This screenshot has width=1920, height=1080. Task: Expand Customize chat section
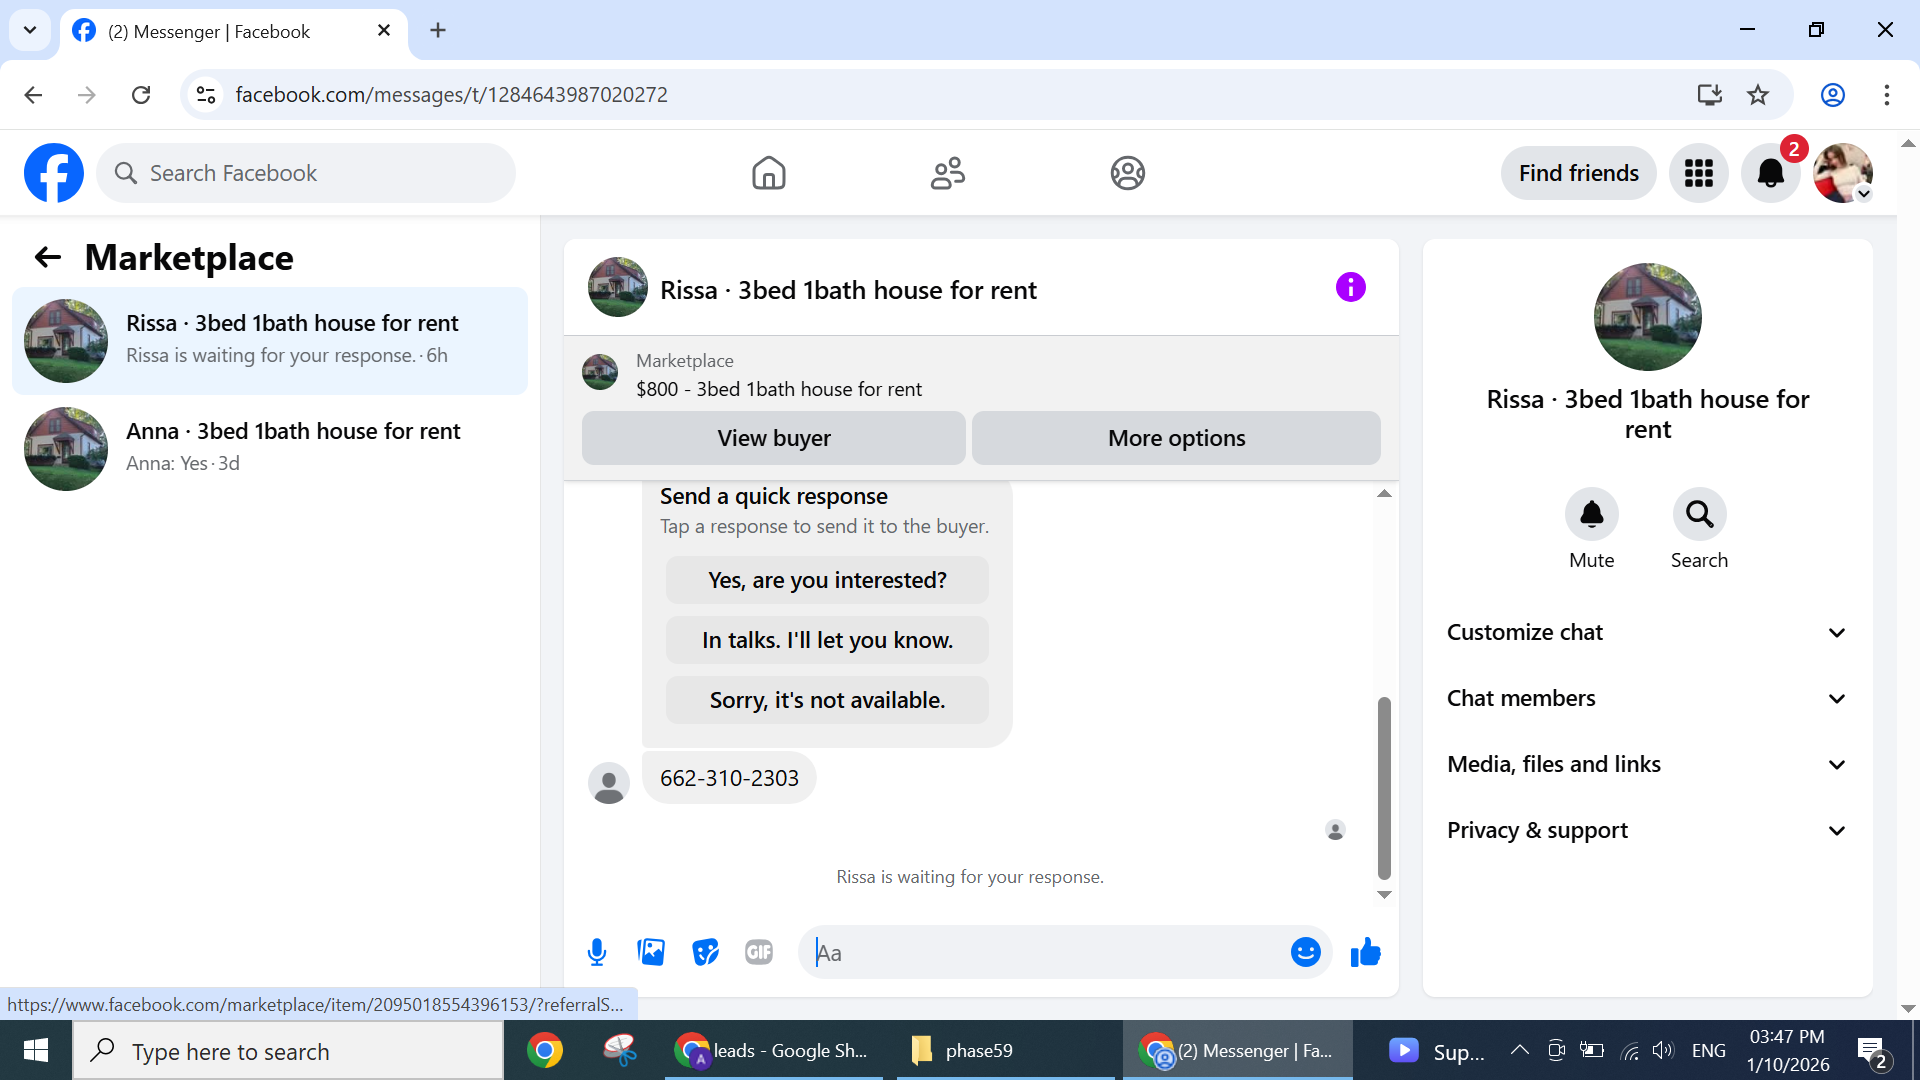click(x=1646, y=632)
